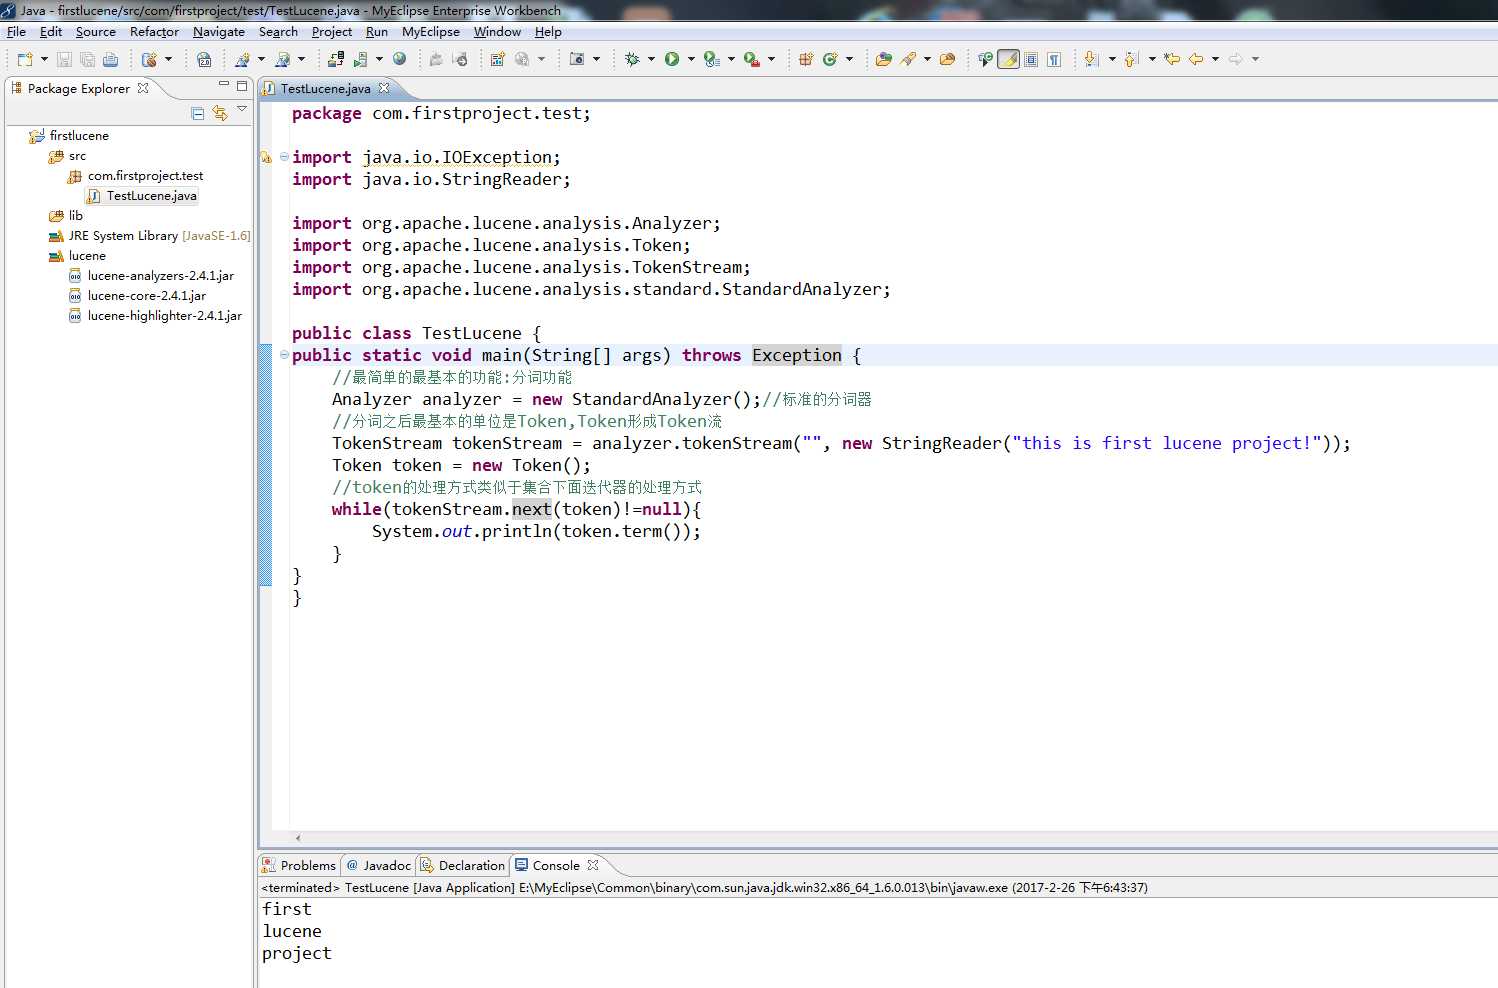Open the Debug dropdown arrow
Image resolution: width=1498 pixels, height=988 pixels.
pyautogui.click(x=651, y=59)
